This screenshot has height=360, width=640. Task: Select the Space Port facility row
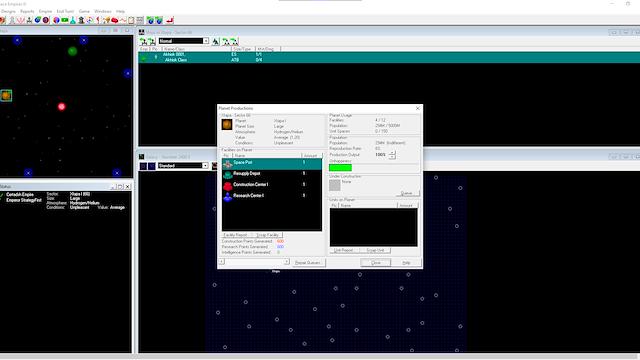coord(271,163)
